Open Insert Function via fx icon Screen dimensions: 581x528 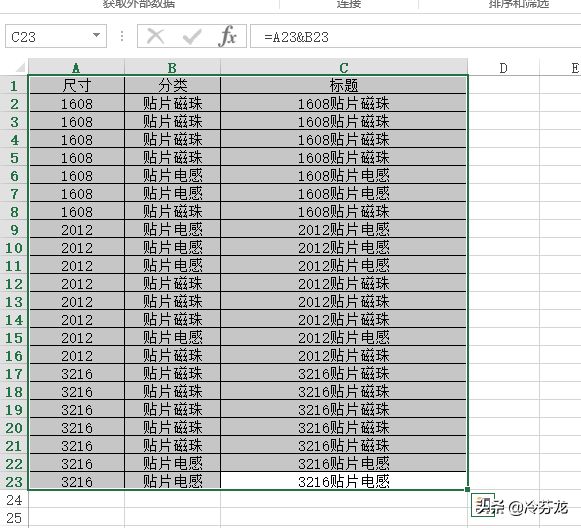(227, 36)
